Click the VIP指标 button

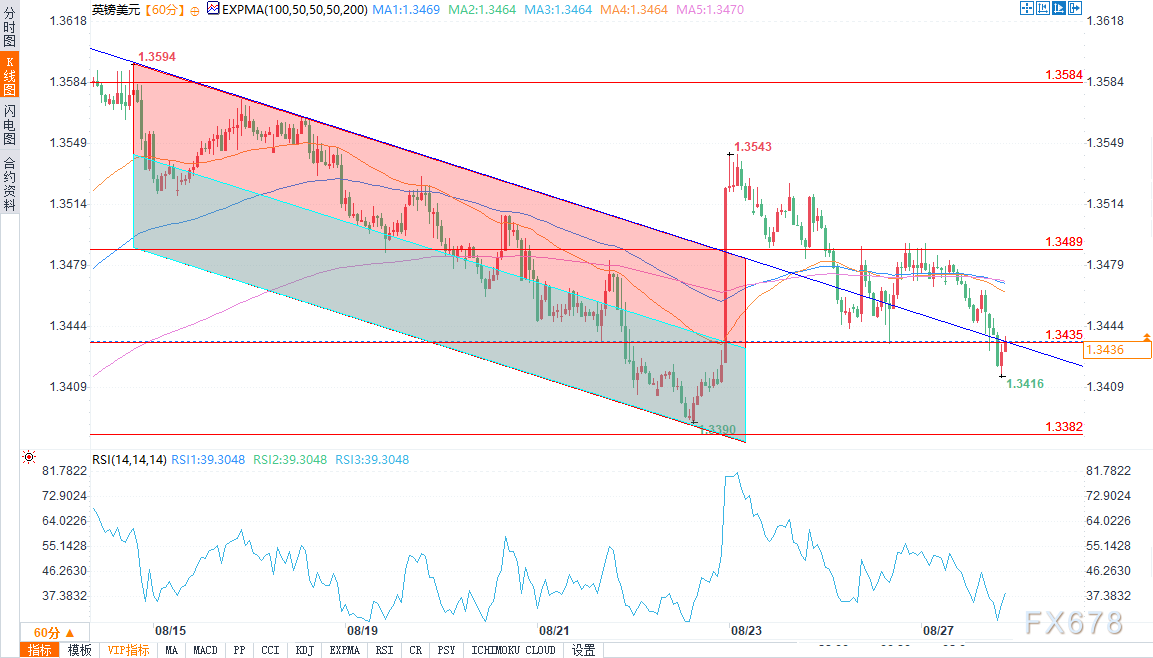coord(128,650)
